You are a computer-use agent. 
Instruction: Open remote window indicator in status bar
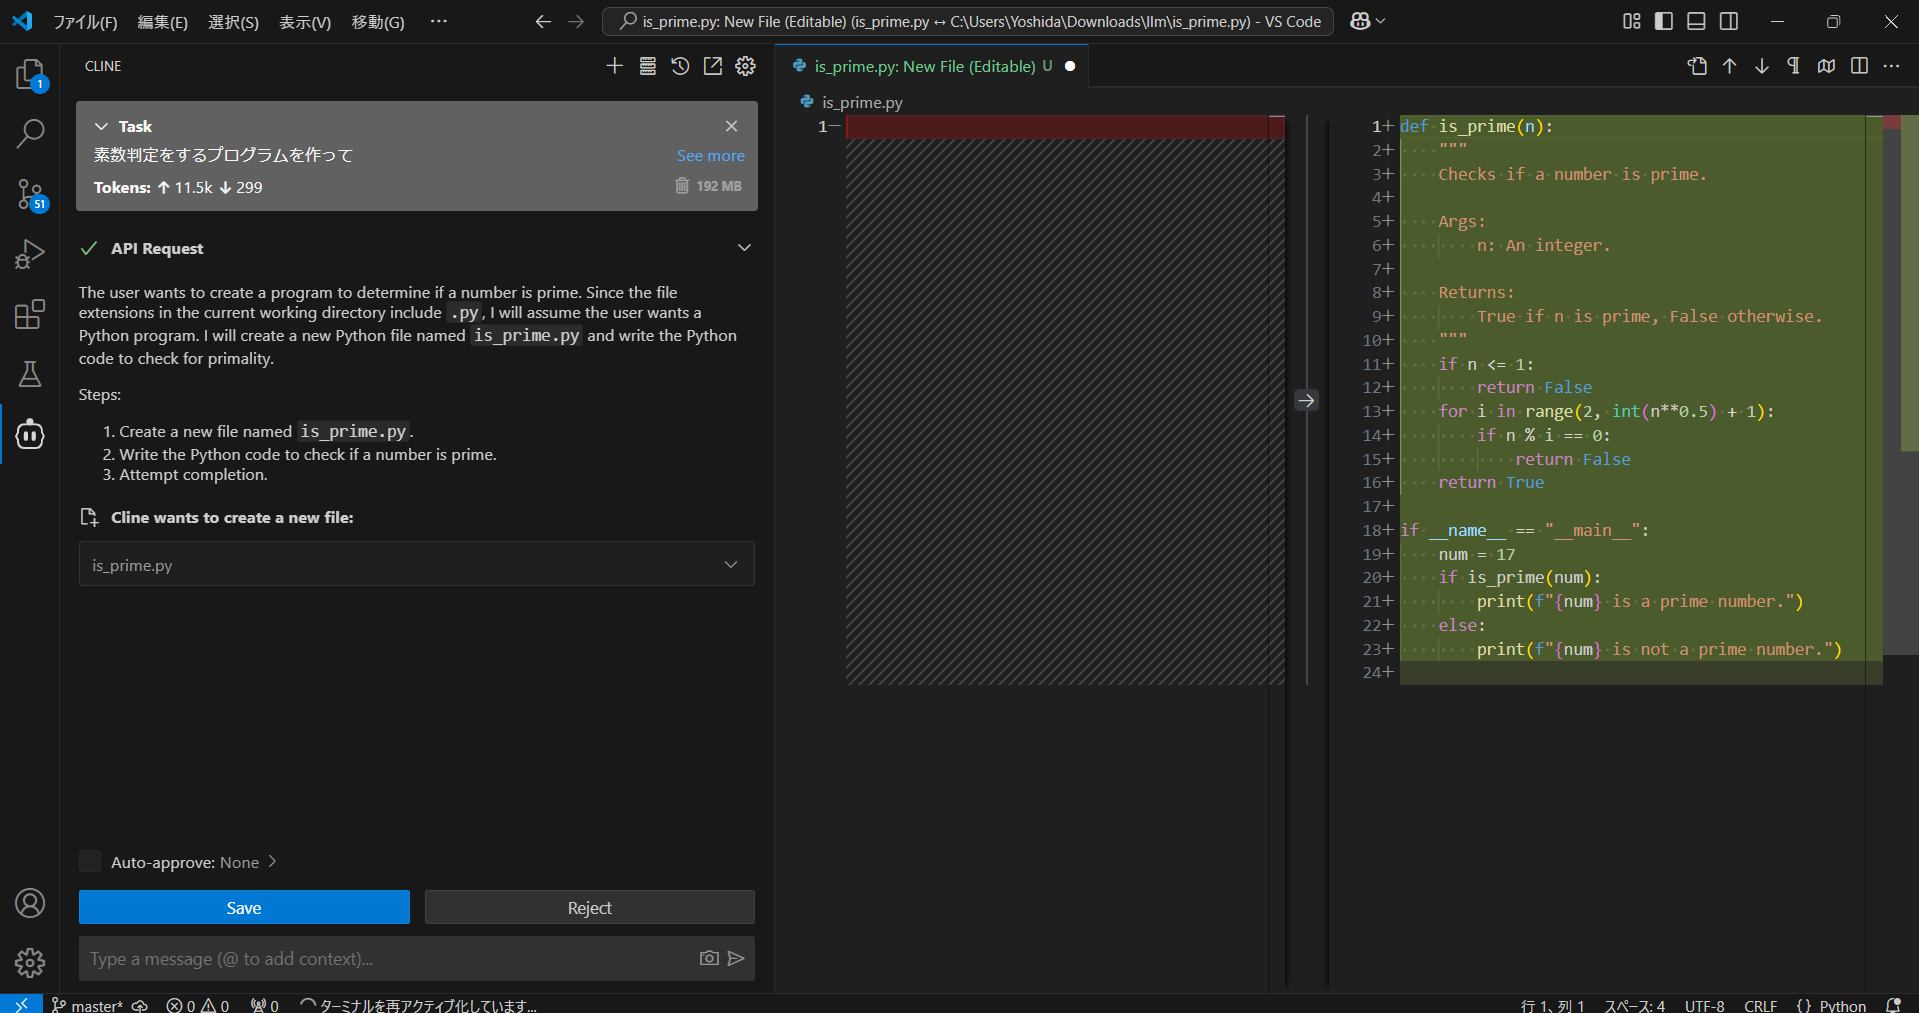tap(21, 1004)
